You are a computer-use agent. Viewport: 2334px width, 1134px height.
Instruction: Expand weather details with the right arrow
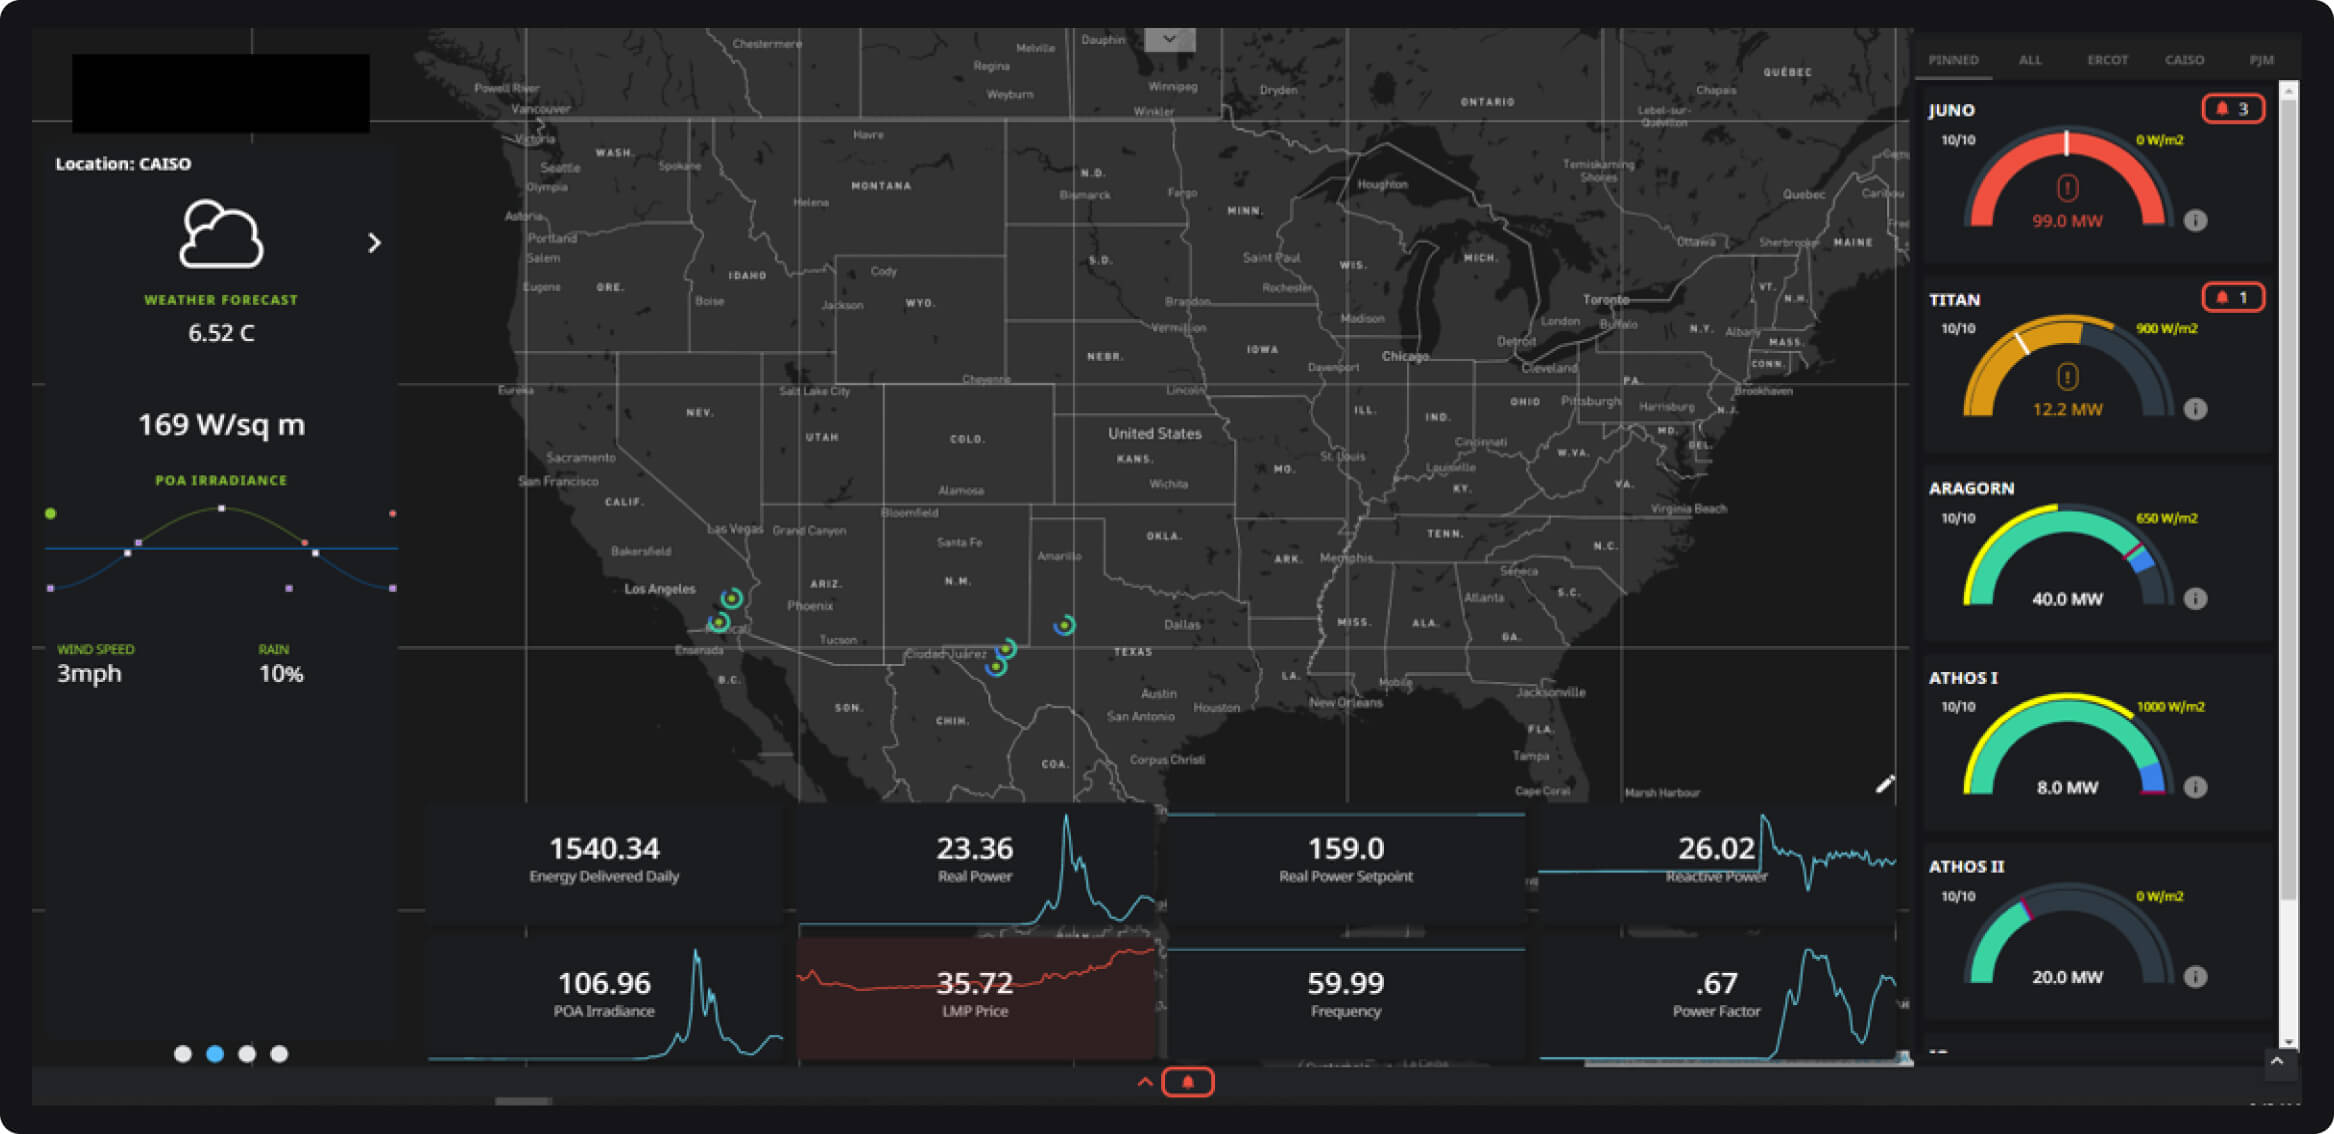point(376,242)
